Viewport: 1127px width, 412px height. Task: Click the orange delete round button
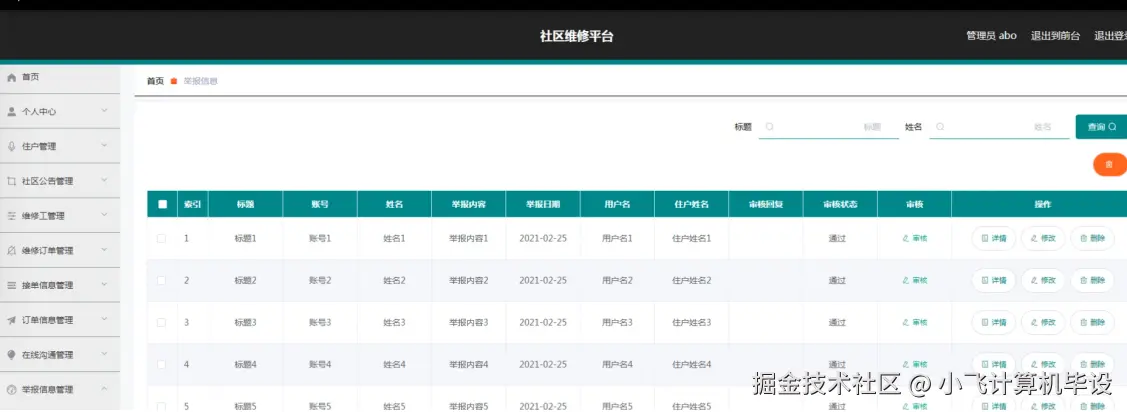pos(1110,165)
